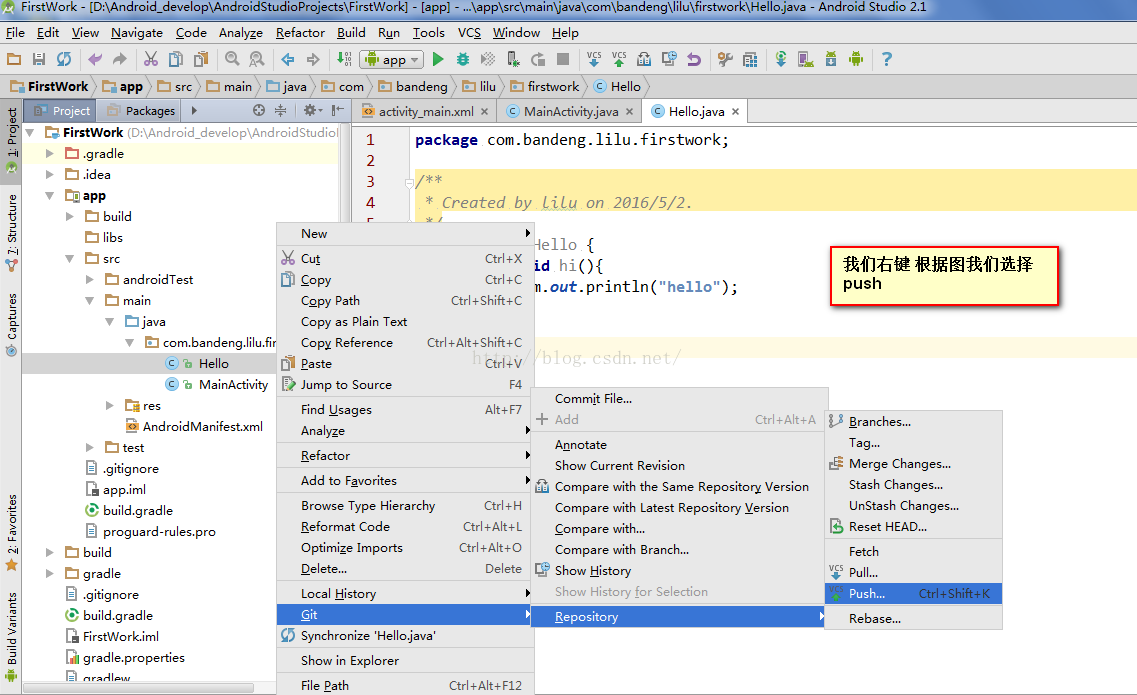Close the activity_main.xml tab
The image size is (1137, 695).
485,112
